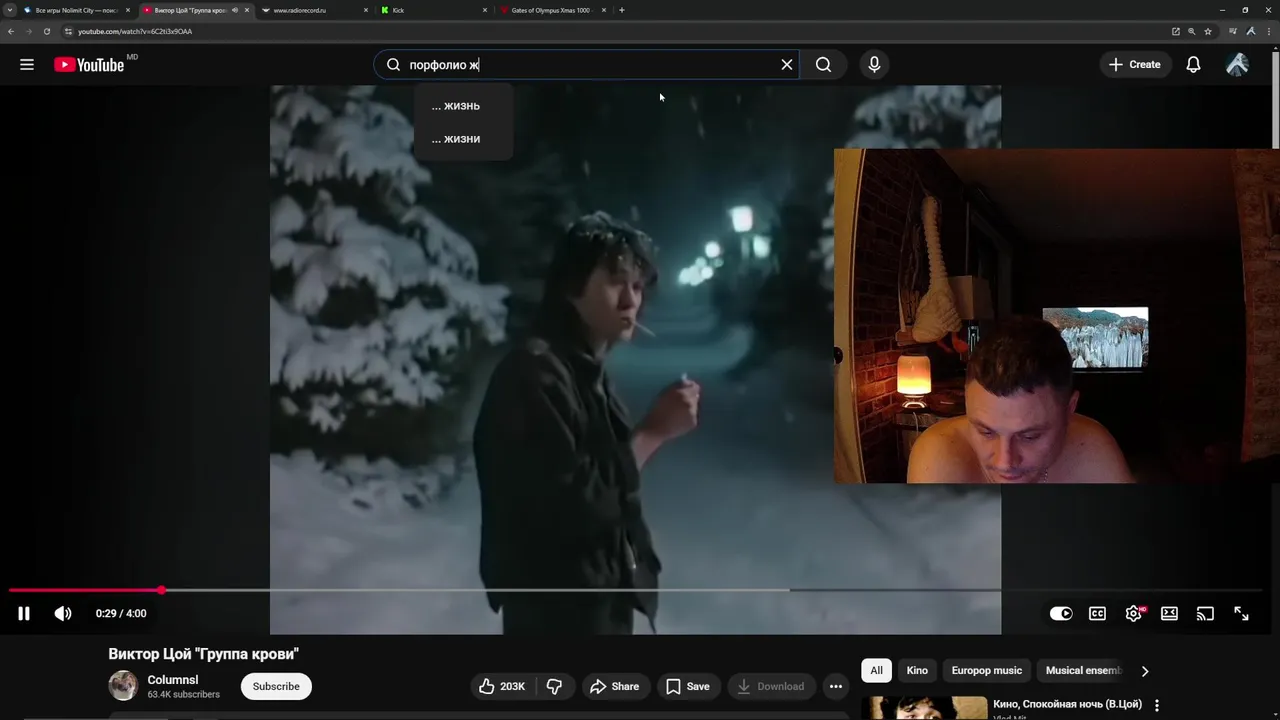Close the Виктор Цой YouTube tab

point(247,10)
